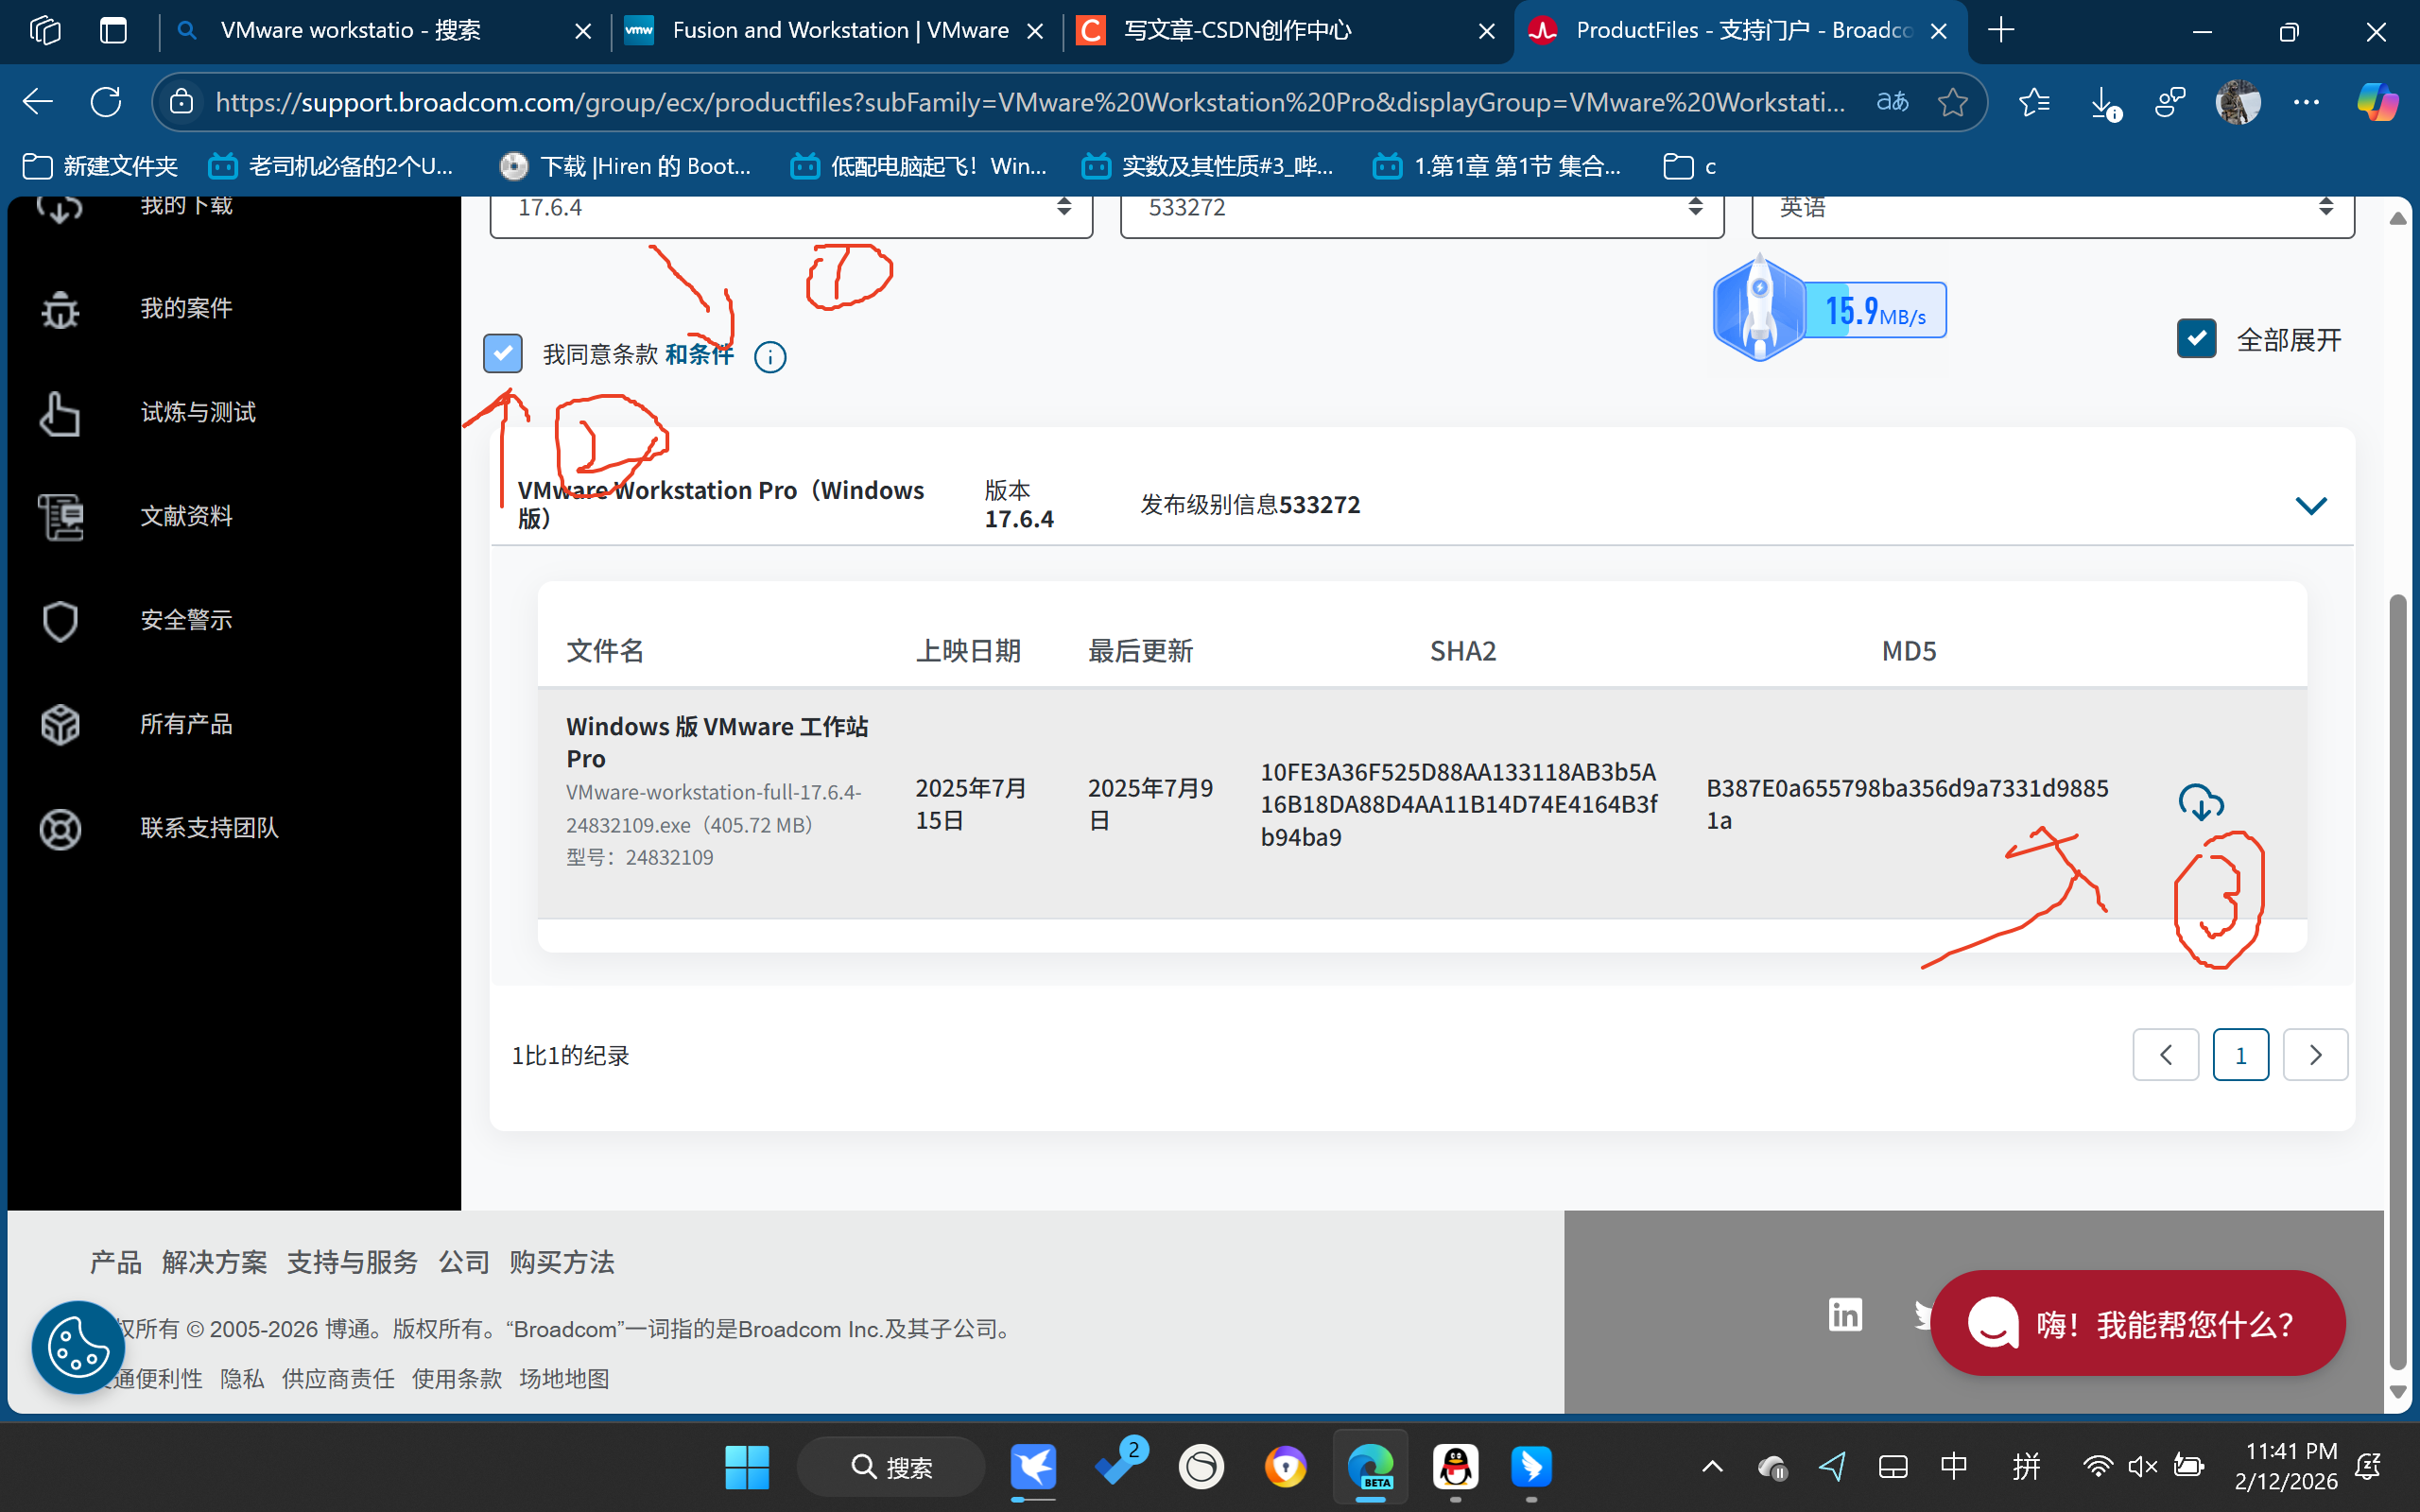Toggle the speaker volume tray icon

pyautogui.click(x=2142, y=1467)
